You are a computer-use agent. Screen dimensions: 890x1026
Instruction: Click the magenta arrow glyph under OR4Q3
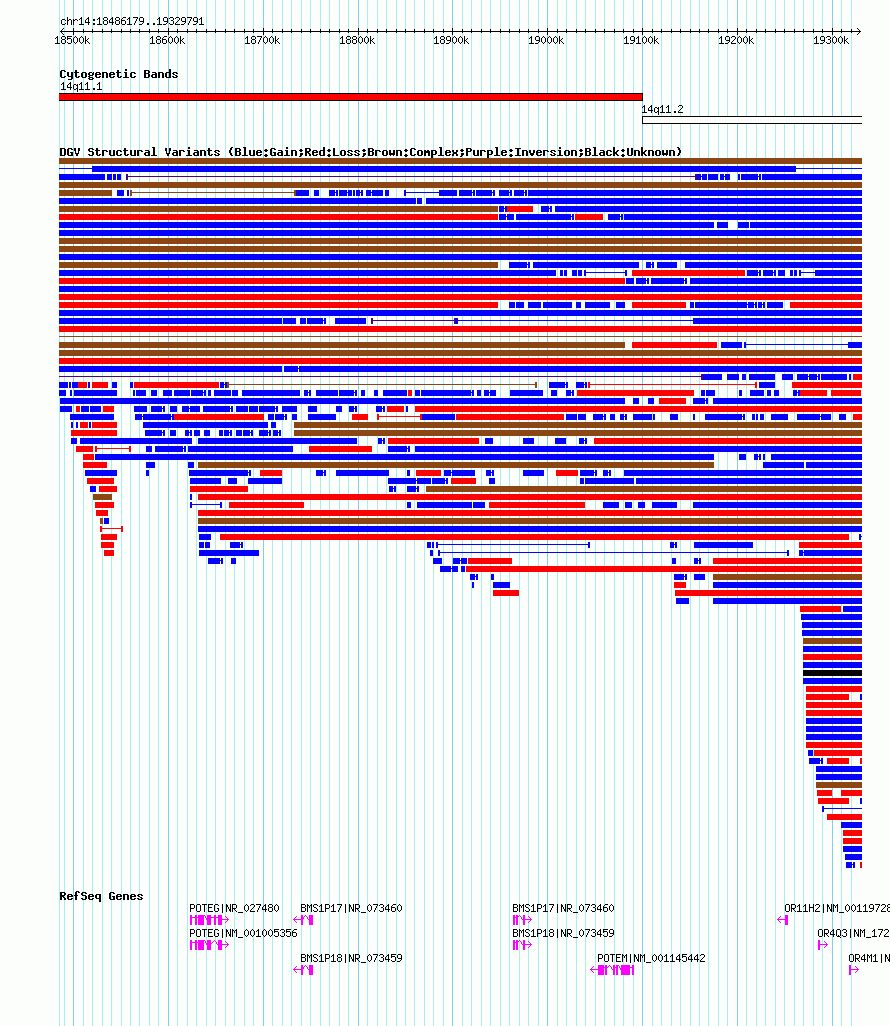(823, 945)
